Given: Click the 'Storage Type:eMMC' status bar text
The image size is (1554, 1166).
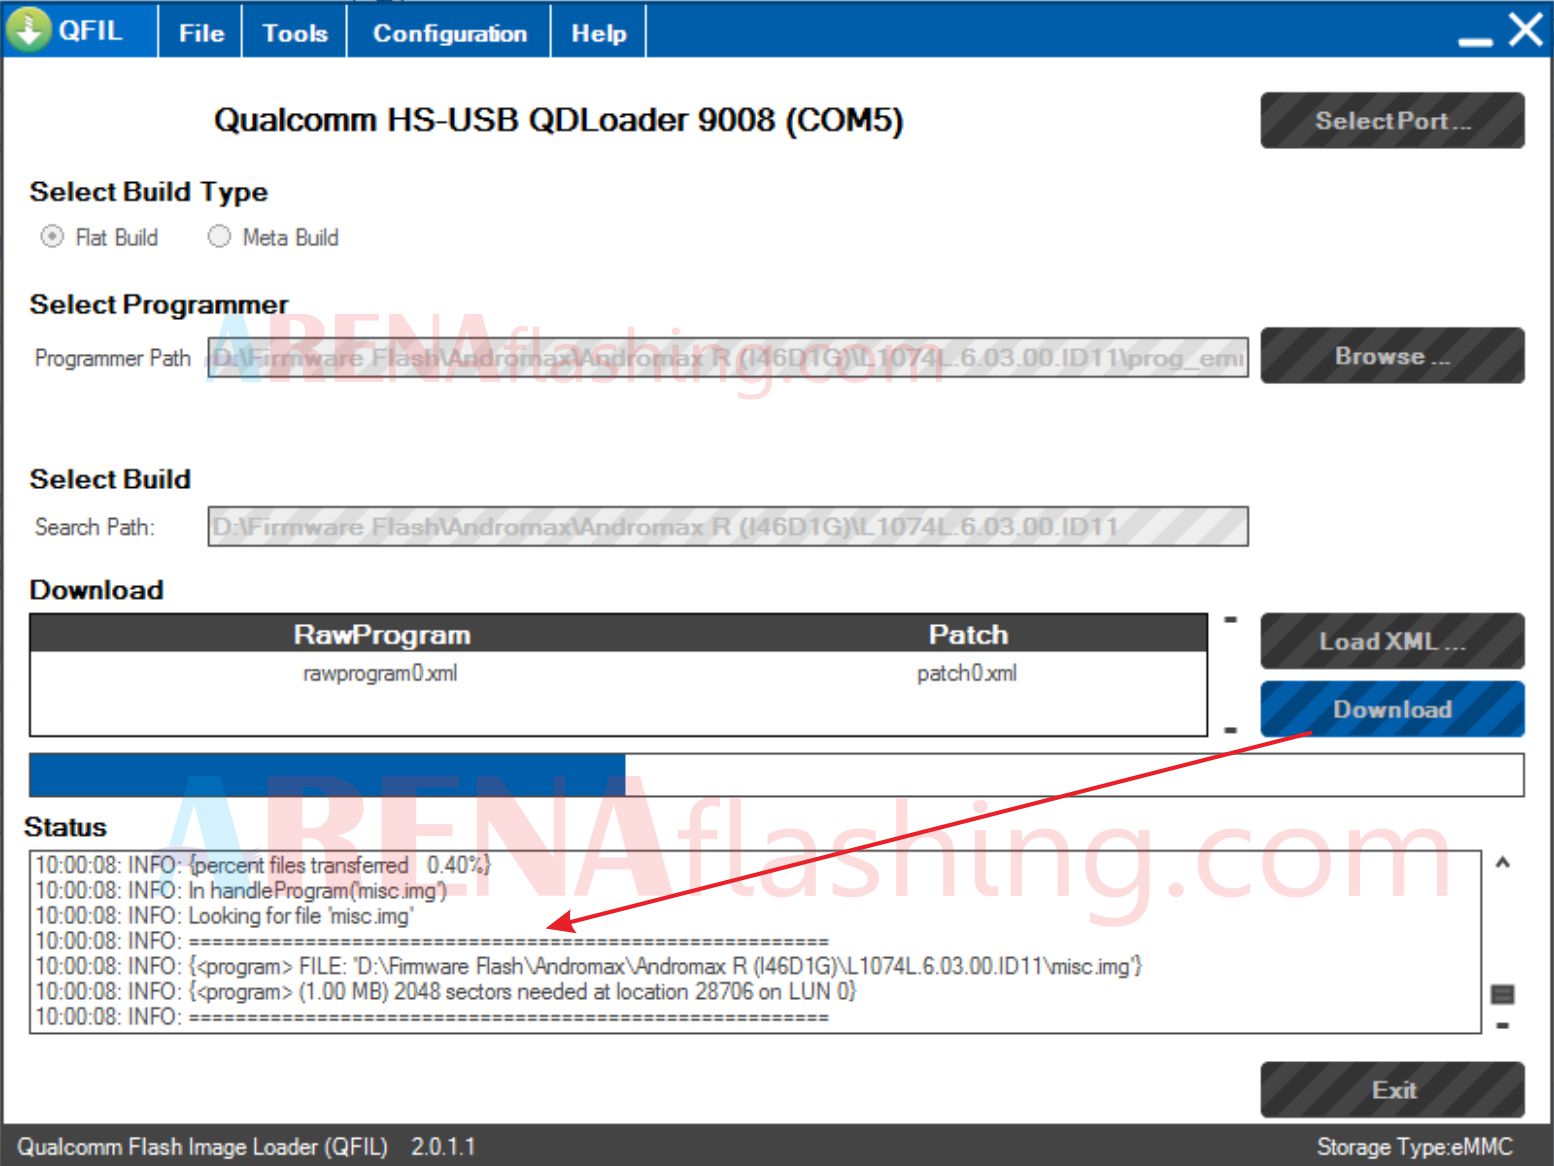Looking at the screenshot, I should point(1414,1146).
